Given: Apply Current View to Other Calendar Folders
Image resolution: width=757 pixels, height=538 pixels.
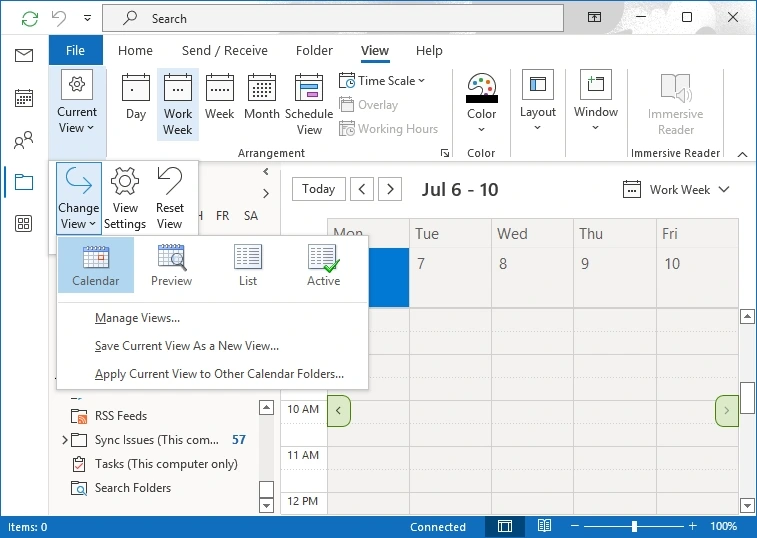Looking at the screenshot, I should (x=212, y=374).
